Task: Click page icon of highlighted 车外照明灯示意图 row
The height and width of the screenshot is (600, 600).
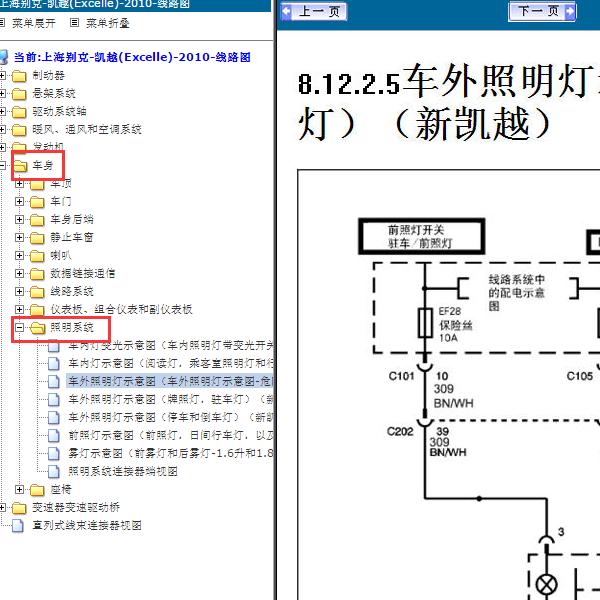Action: 54,381
